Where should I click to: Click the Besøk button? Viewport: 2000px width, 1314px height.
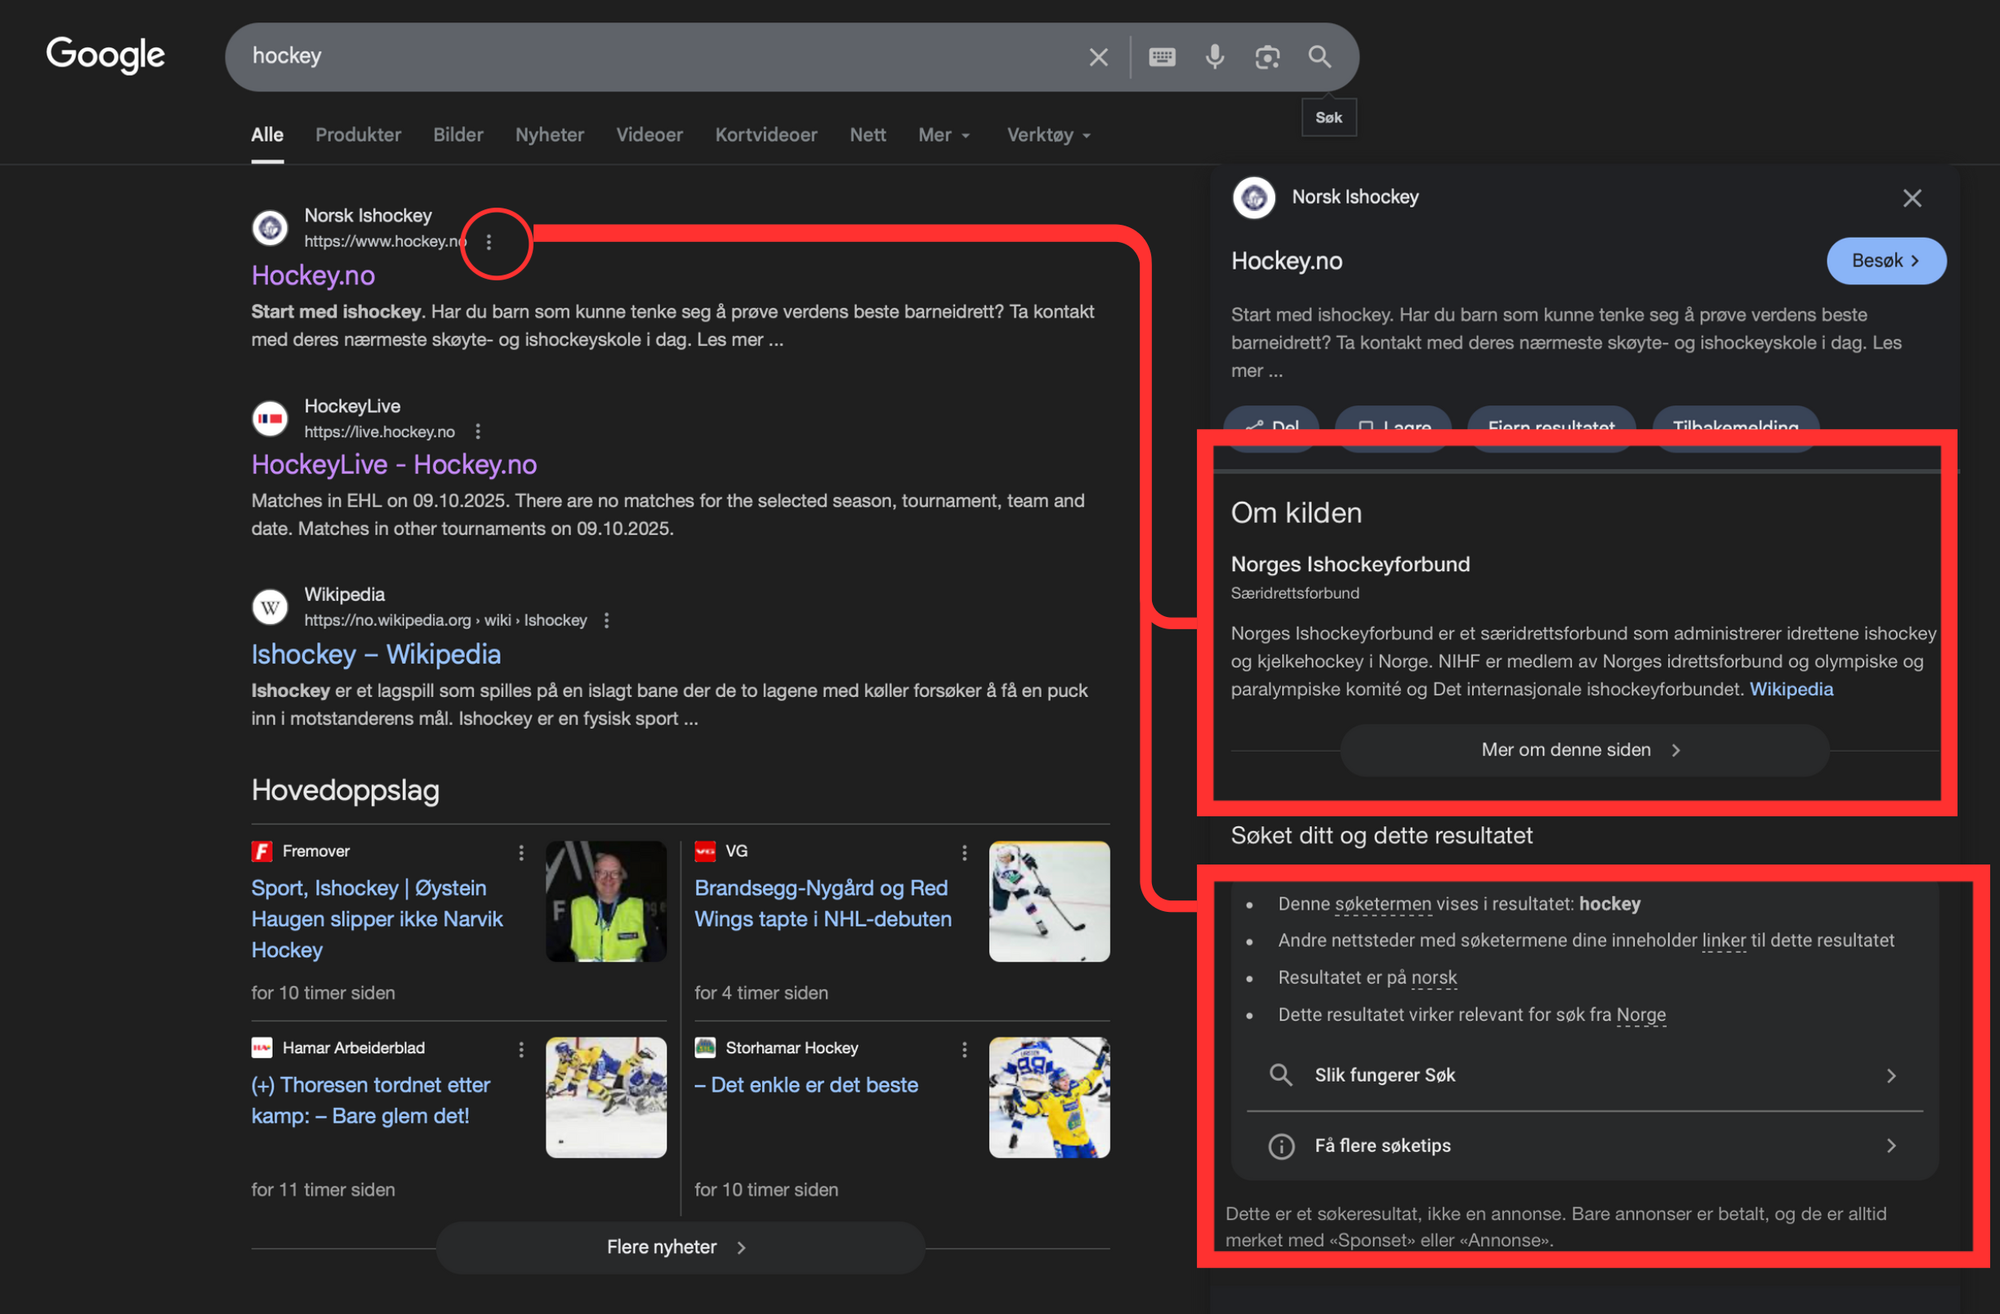1885,261
